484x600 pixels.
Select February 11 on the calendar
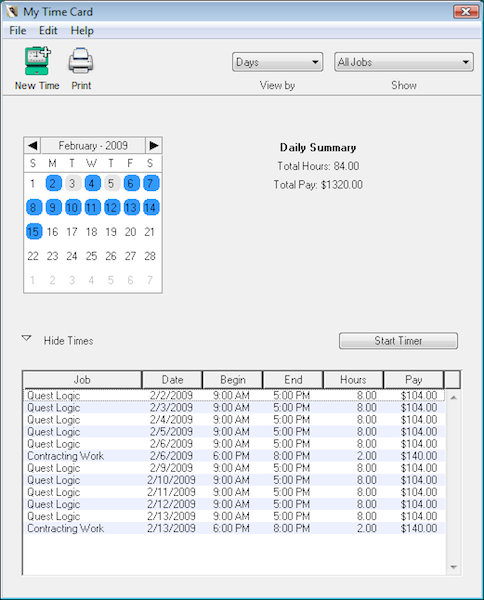92,208
